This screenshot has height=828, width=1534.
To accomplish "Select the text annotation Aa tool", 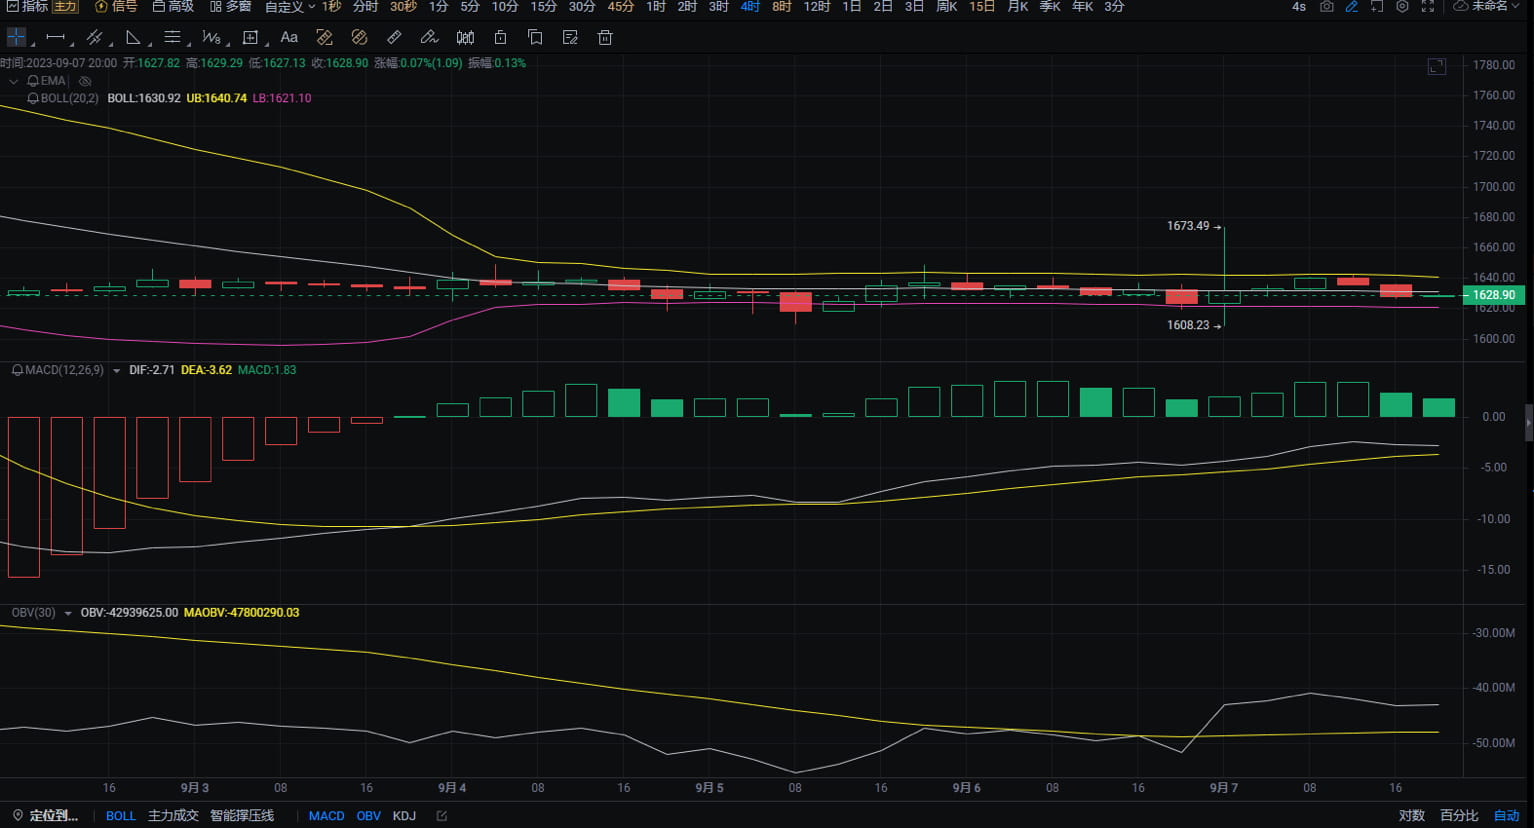I will (x=289, y=38).
